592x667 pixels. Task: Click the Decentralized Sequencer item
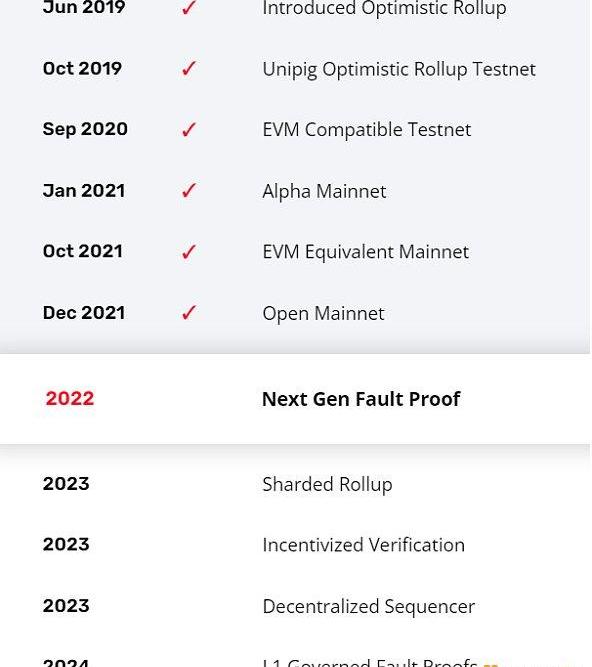[369, 607]
